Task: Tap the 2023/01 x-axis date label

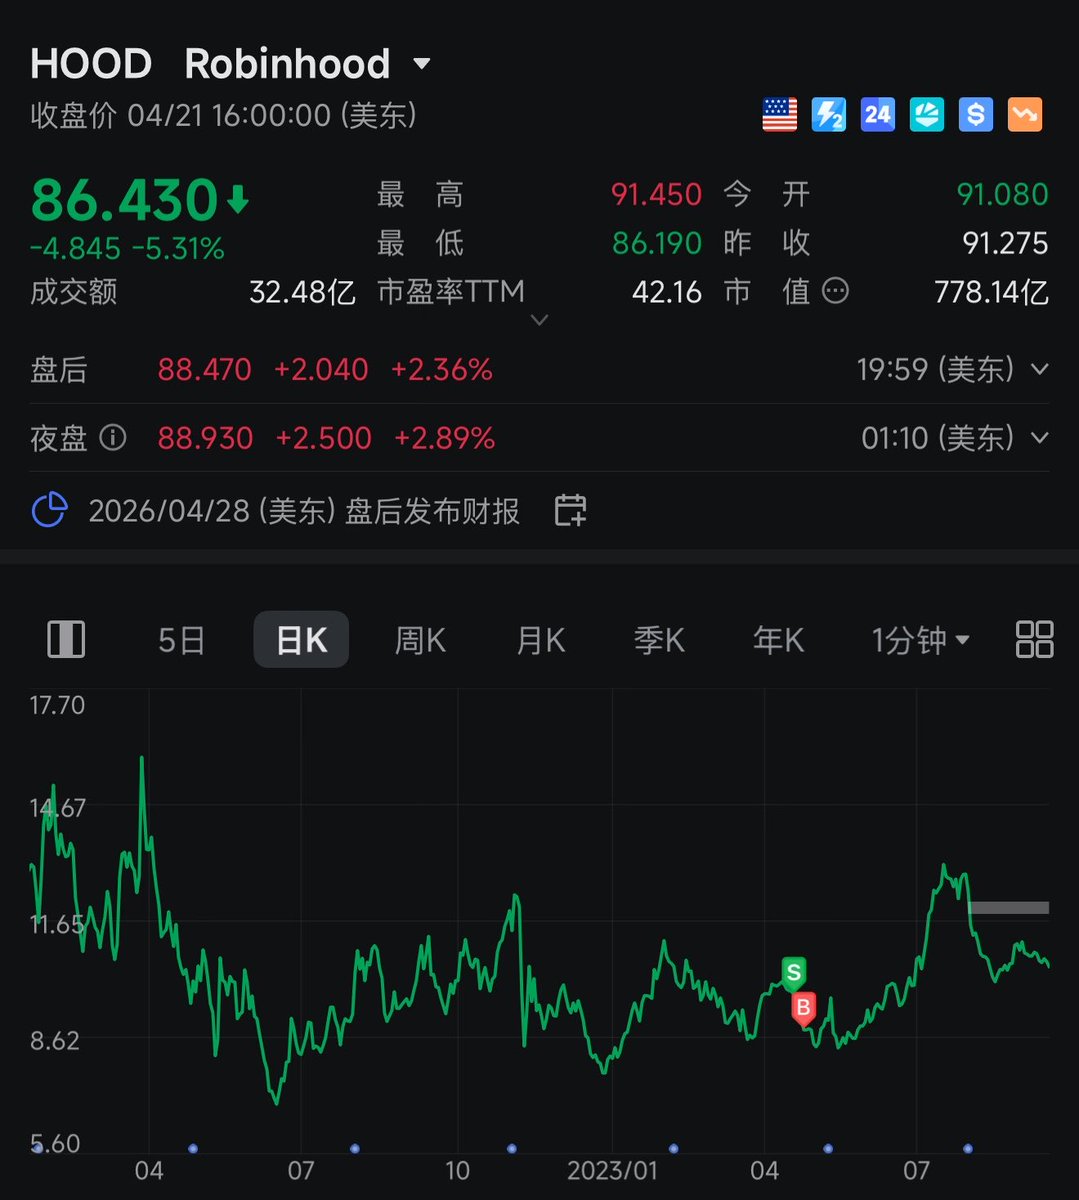Action: (612, 1170)
